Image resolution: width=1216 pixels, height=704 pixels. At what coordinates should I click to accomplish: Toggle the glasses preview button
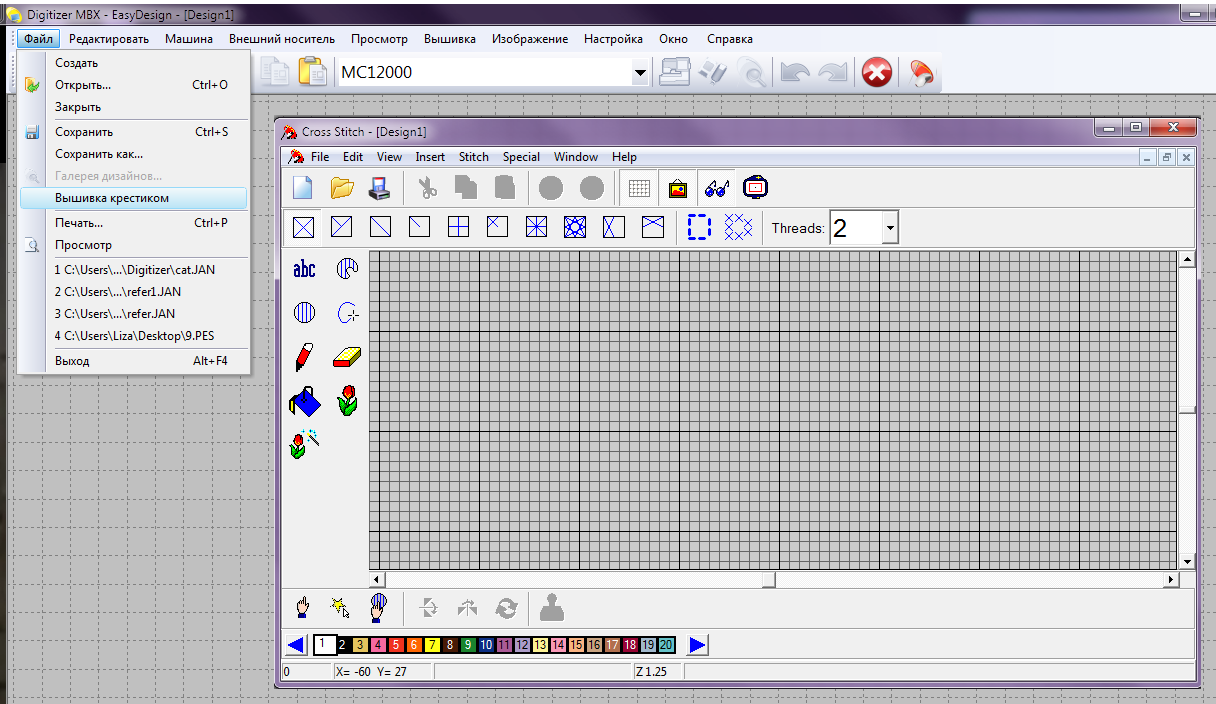[x=716, y=188]
